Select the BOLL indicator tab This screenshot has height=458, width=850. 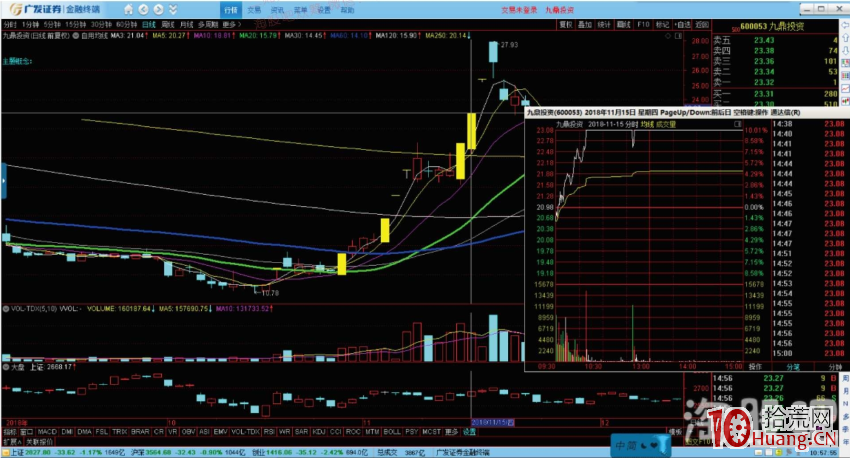391,431
